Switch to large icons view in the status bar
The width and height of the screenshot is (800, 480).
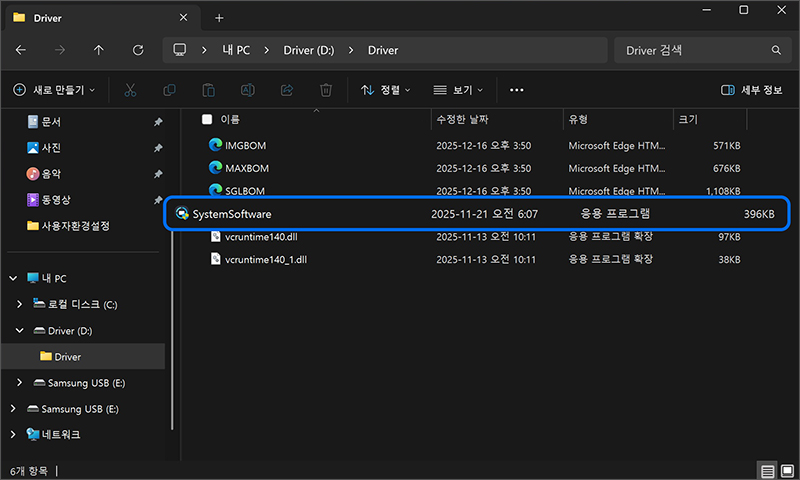click(787, 471)
